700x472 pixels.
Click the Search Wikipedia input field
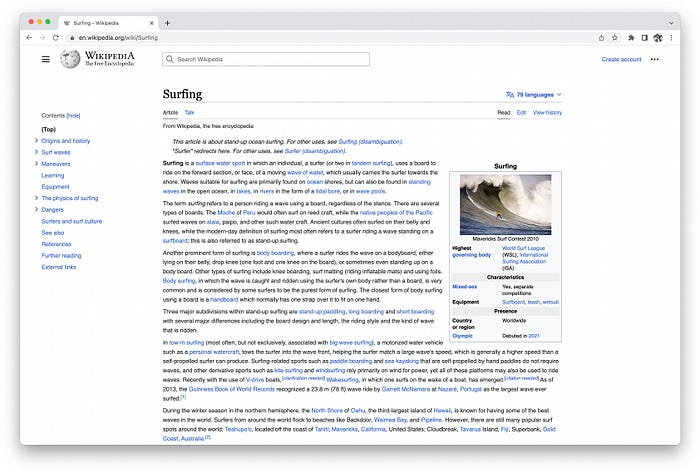coord(266,59)
